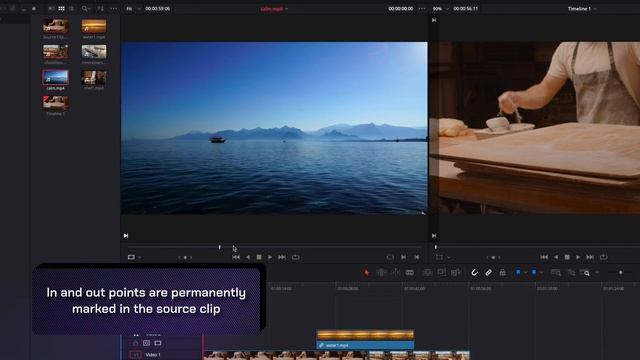Open source viewer mode dropdown
This screenshot has width=640, height=360.
pyautogui.click(x=134, y=257)
